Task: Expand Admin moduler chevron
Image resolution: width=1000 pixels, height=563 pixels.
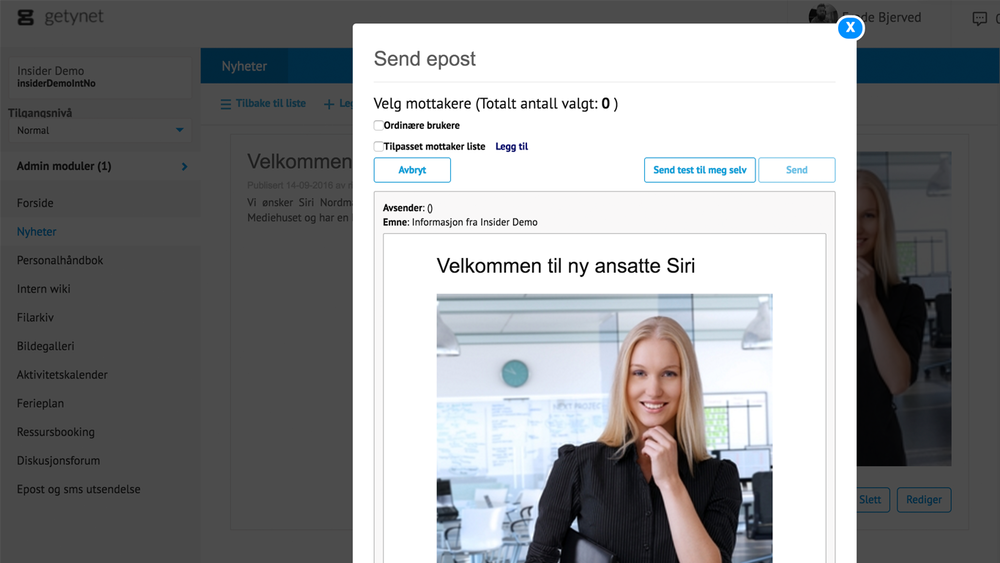Action: [184, 166]
